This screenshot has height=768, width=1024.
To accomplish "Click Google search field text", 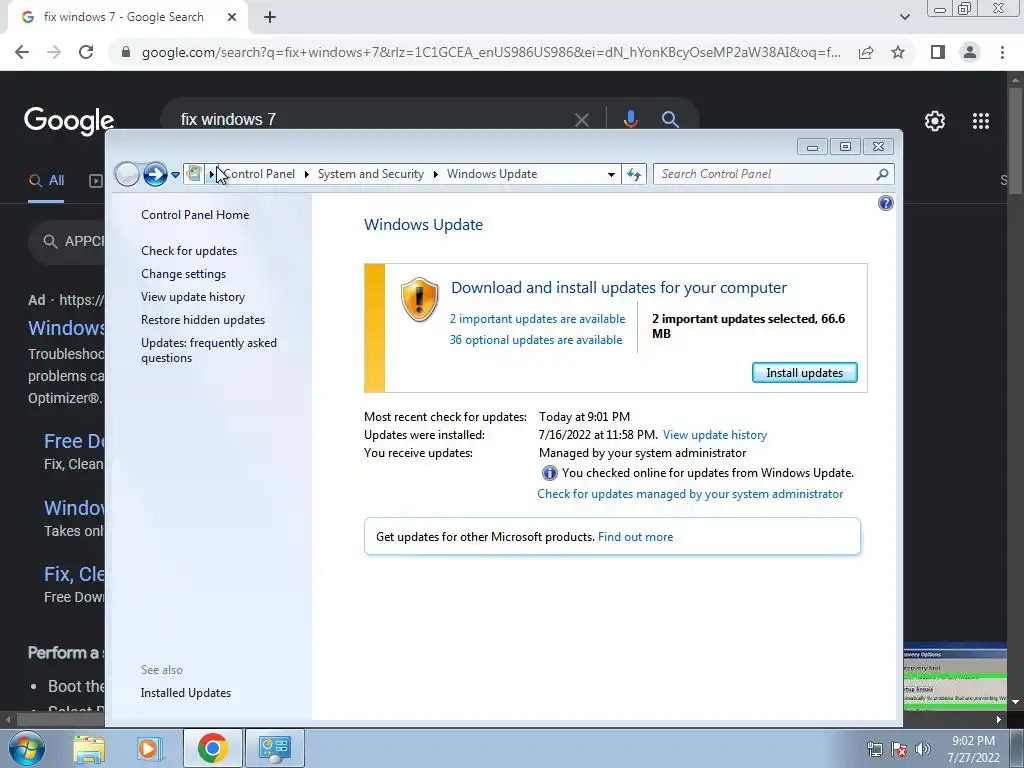I will (228, 120).
